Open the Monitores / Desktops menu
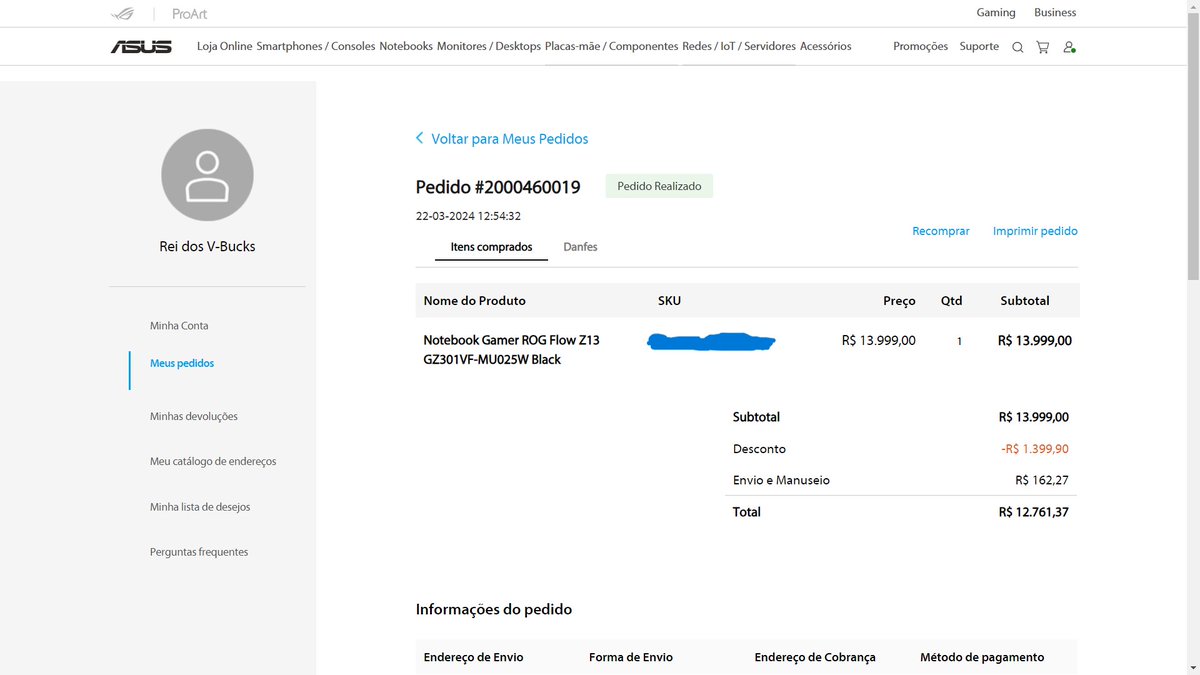 (x=489, y=46)
